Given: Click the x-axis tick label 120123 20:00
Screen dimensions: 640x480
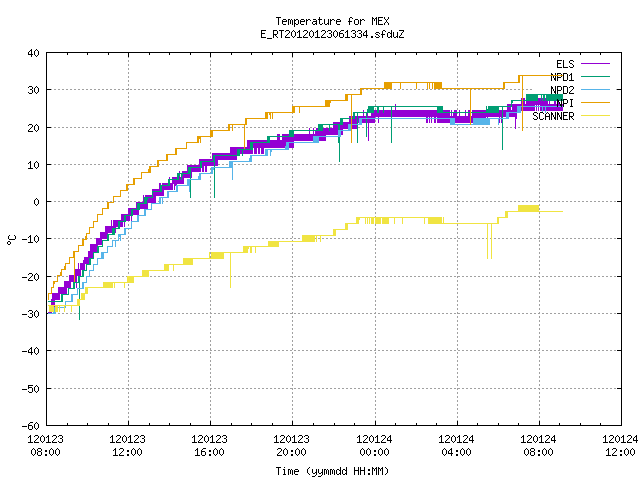Looking at the screenshot, I should [291, 446].
